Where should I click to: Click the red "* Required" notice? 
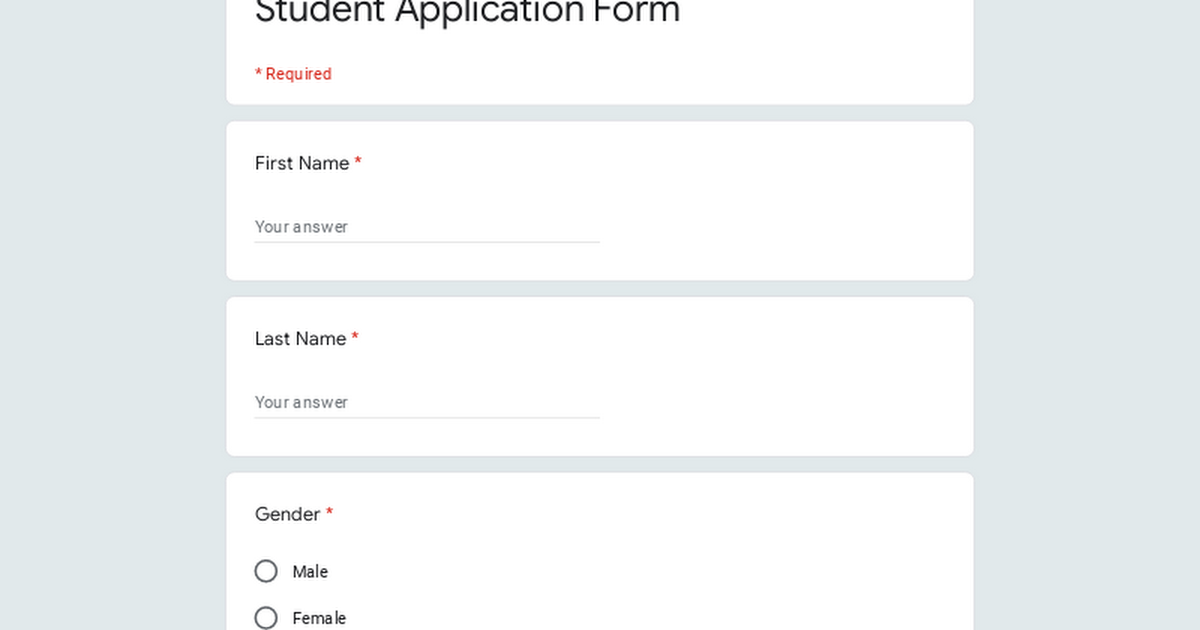coord(293,74)
